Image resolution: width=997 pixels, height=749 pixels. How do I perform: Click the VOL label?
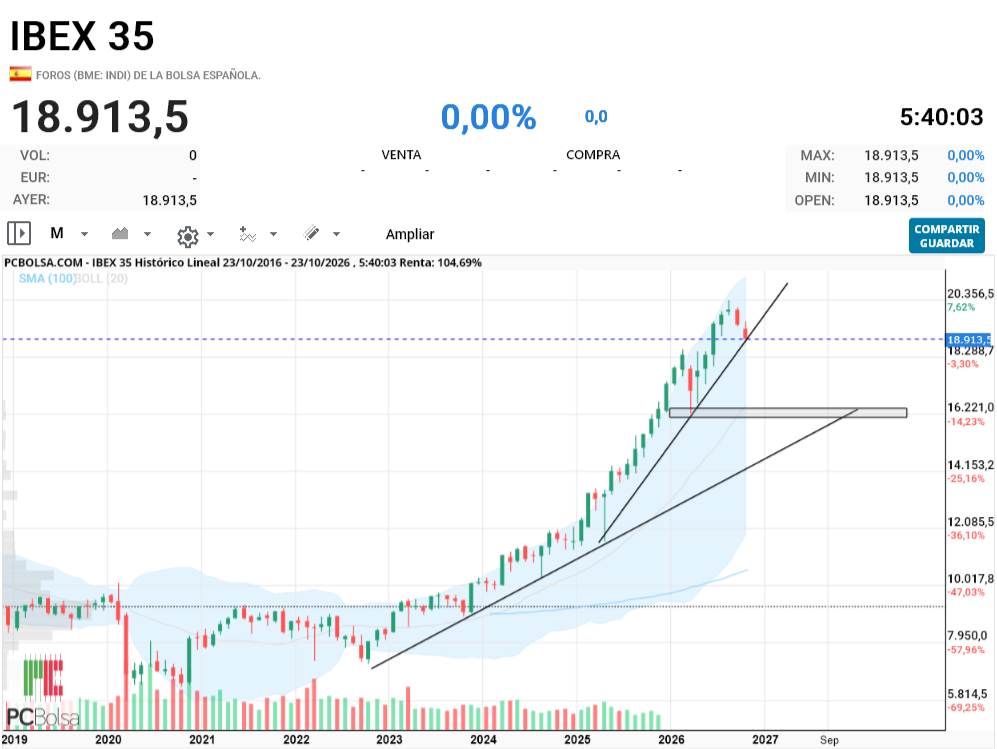click(x=35, y=155)
